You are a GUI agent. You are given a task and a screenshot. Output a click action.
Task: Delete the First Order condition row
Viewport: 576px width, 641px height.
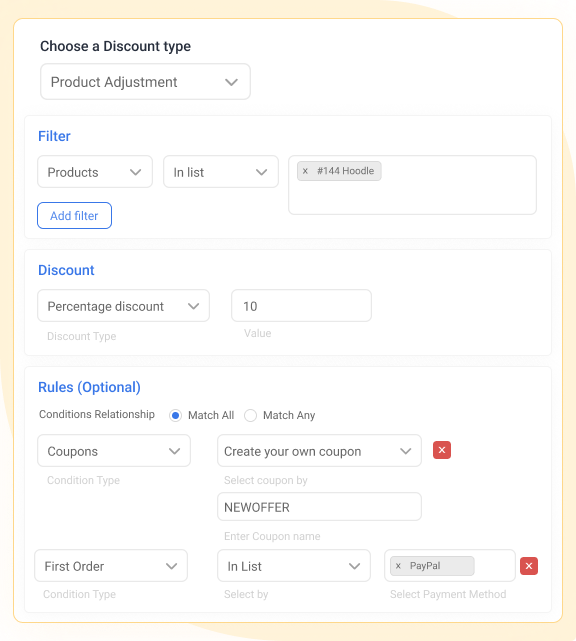(x=529, y=566)
